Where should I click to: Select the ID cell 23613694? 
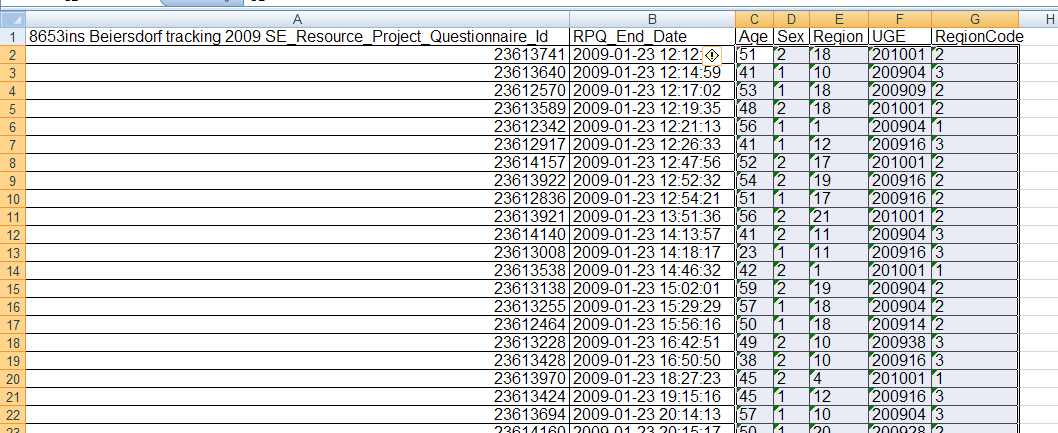click(x=297, y=414)
